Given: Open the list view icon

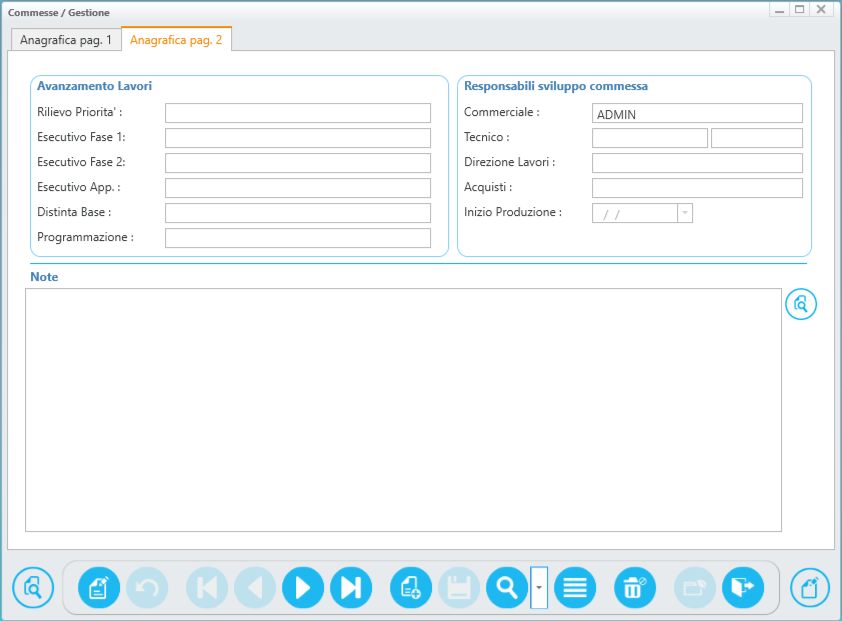Looking at the screenshot, I should pyautogui.click(x=575, y=587).
